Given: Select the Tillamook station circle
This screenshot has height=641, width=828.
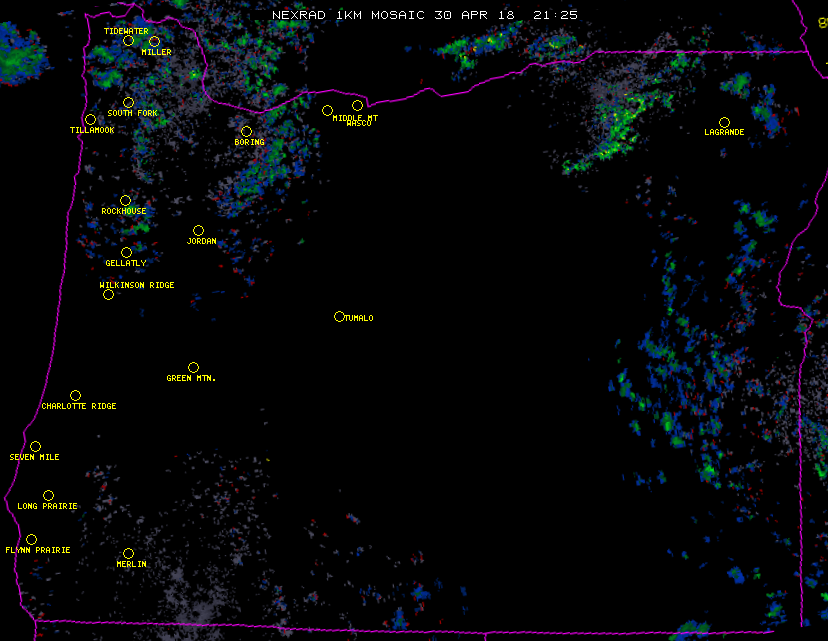Looking at the screenshot, I should pos(90,120).
